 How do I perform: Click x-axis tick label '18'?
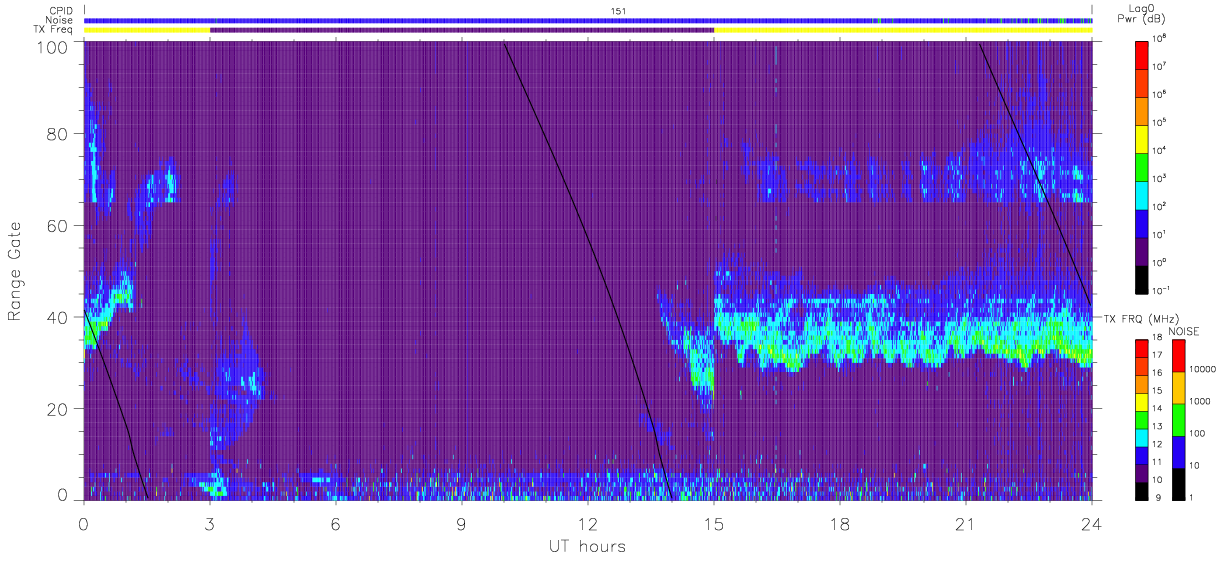click(839, 523)
